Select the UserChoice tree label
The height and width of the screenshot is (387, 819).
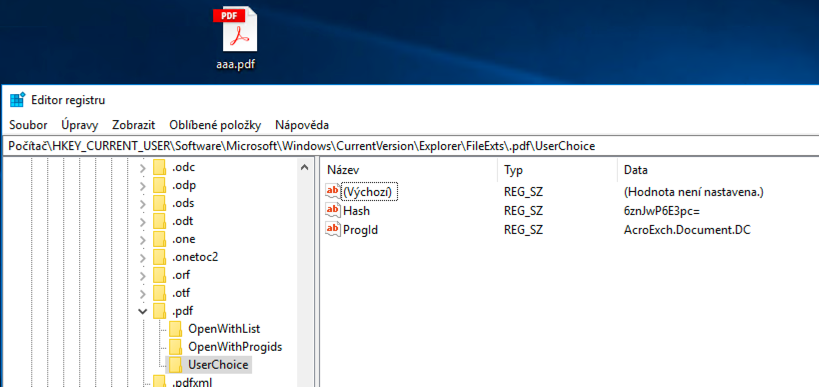click(218, 365)
